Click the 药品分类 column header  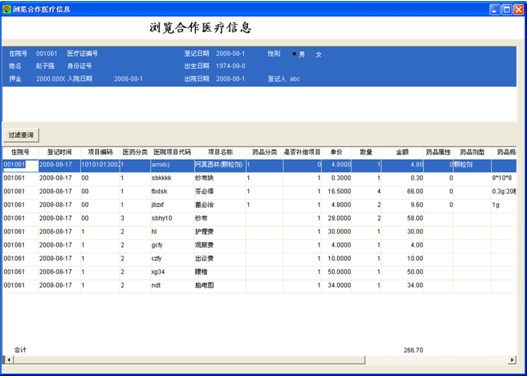(x=265, y=152)
